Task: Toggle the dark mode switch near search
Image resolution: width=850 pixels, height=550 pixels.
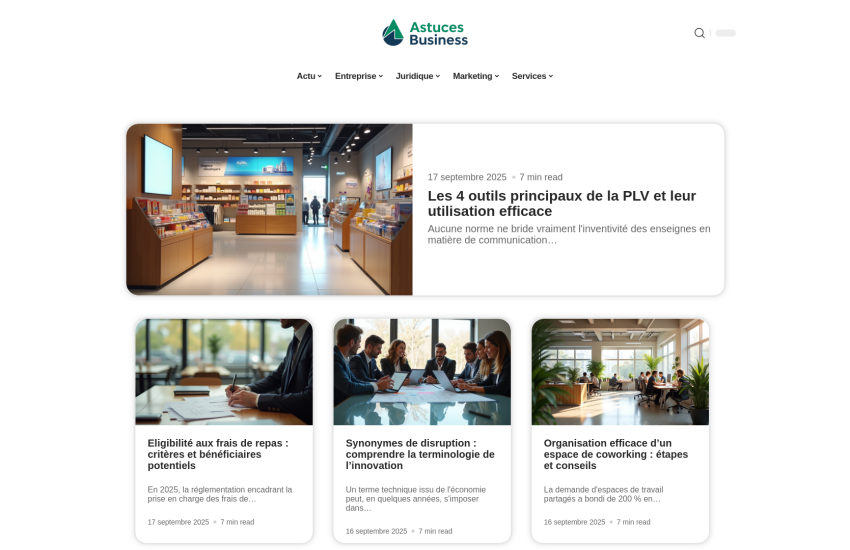Action: tap(725, 33)
